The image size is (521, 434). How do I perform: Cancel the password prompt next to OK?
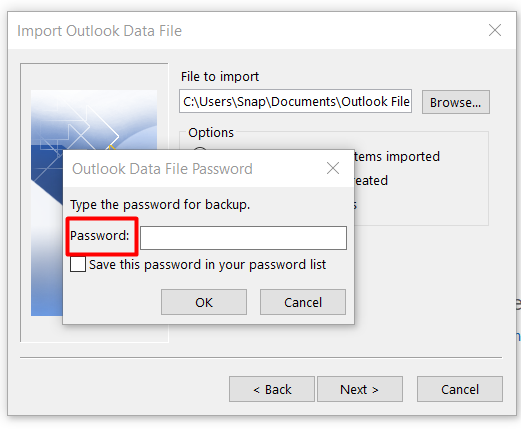pos(303,302)
